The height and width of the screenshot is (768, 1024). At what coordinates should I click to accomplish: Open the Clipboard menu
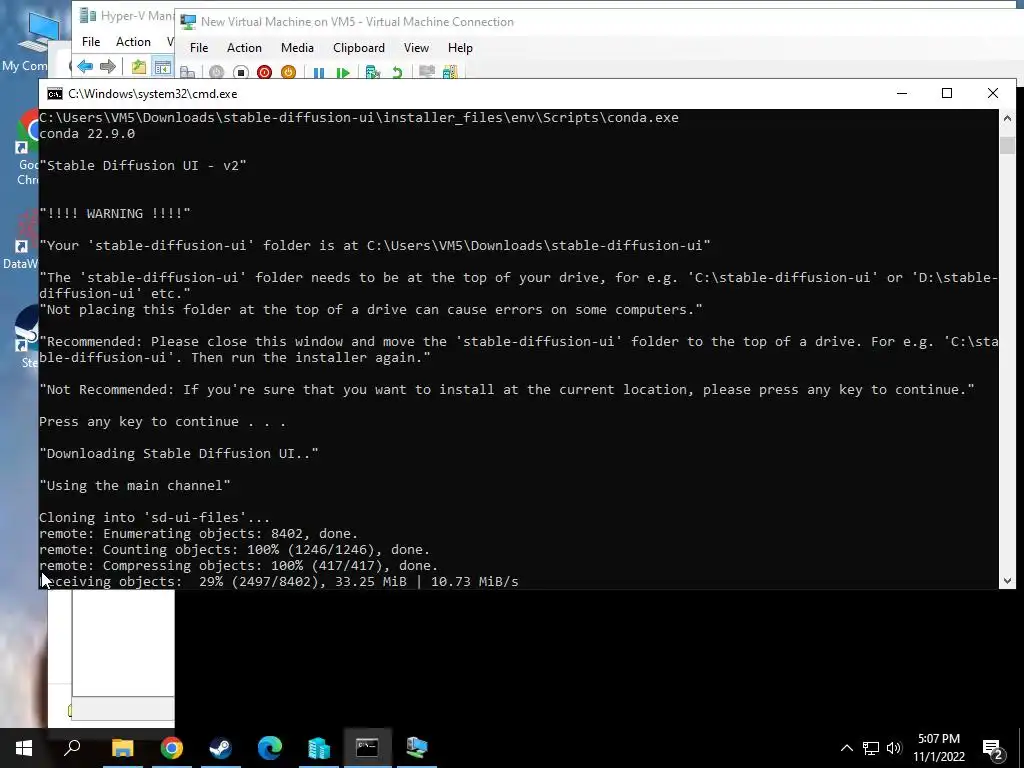[x=359, y=48]
